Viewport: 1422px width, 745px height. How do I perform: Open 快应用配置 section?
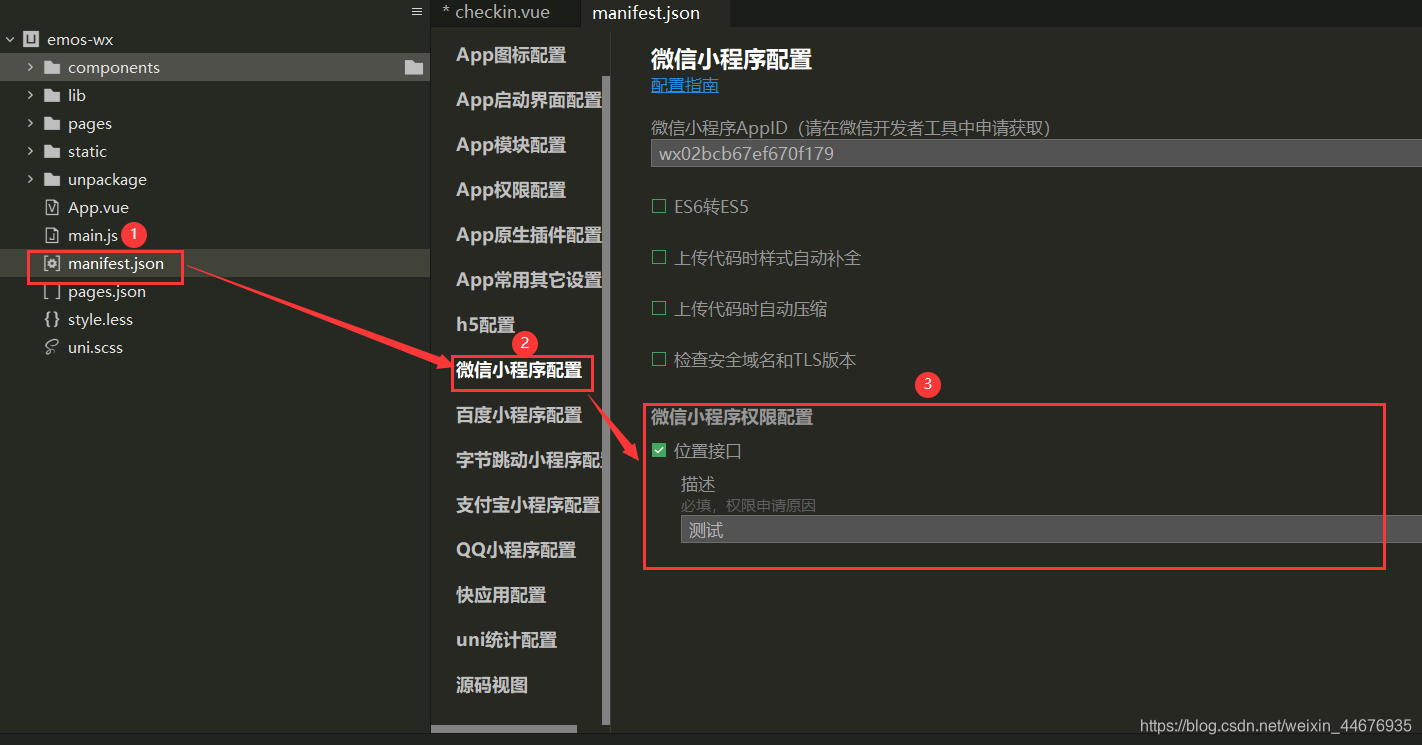(501, 595)
